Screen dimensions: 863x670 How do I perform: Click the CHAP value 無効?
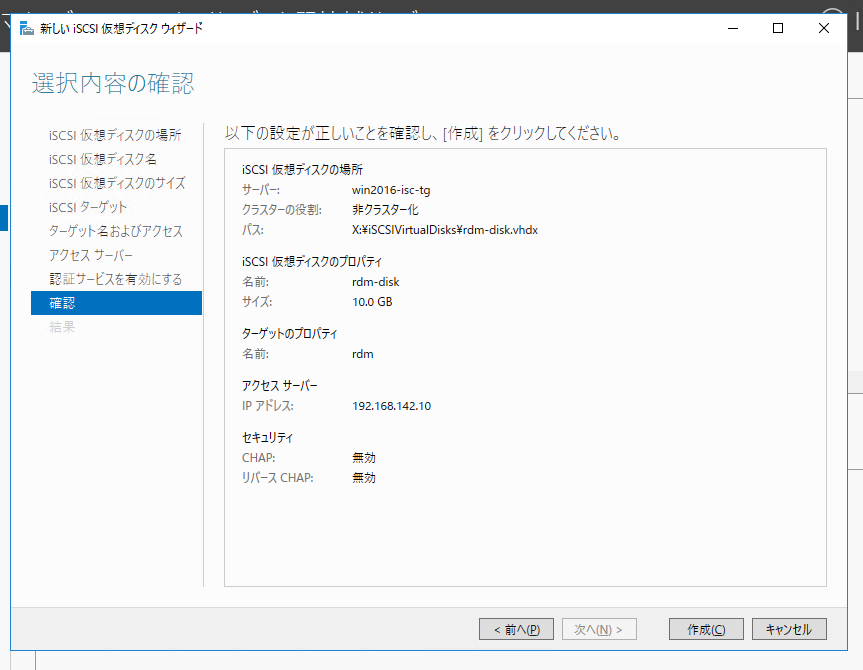click(364, 458)
